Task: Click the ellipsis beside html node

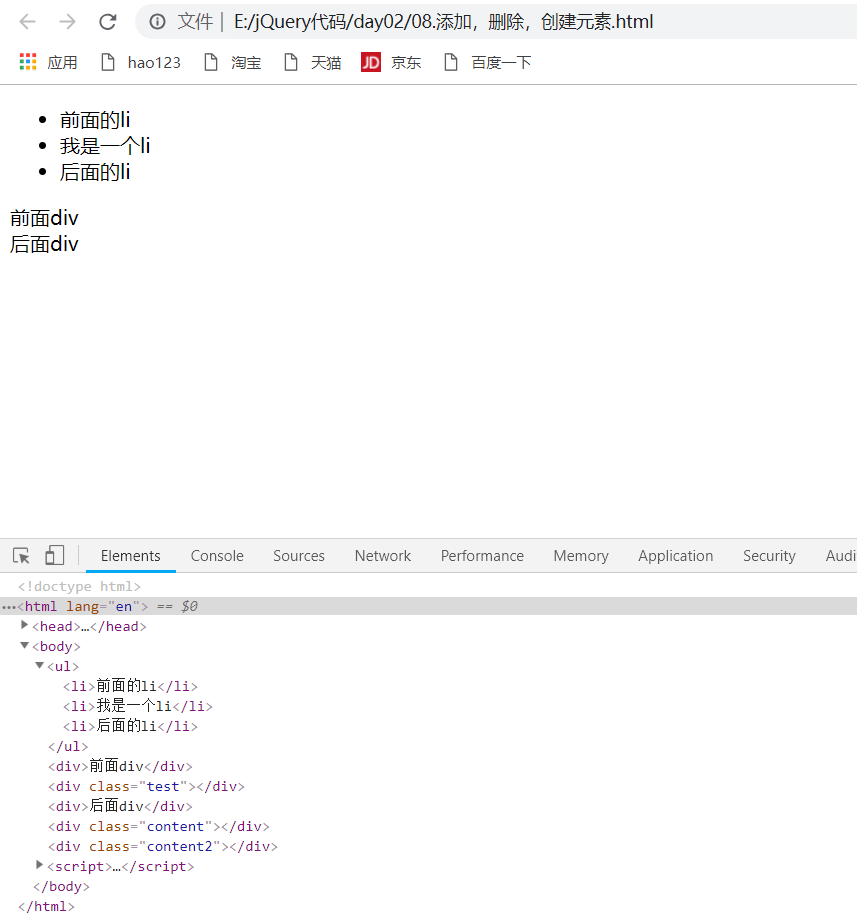Action: 8,607
